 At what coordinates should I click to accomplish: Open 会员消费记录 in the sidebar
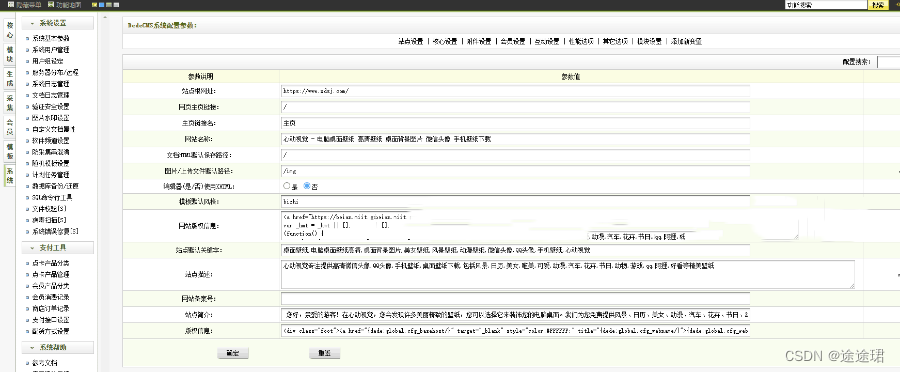(51, 297)
